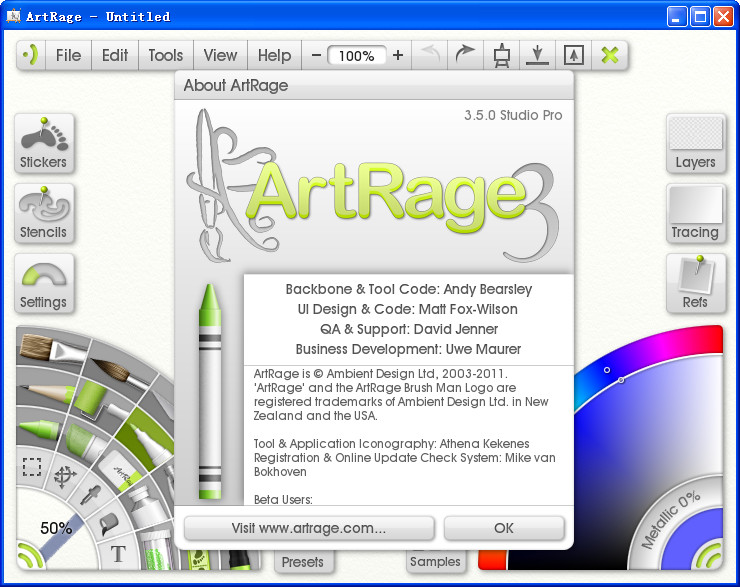Open the Settings panel

(x=44, y=284)
